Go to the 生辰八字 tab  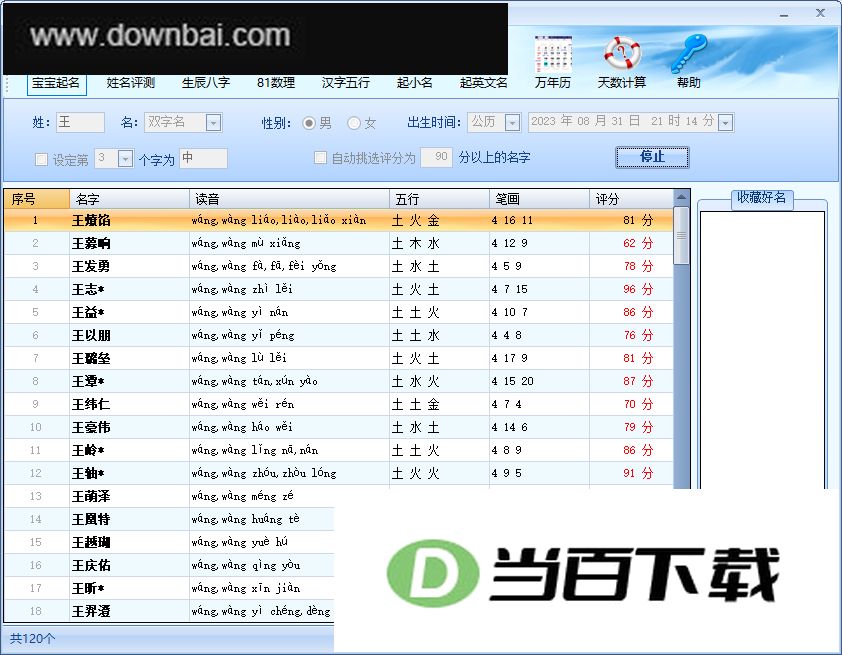point(206,83)
